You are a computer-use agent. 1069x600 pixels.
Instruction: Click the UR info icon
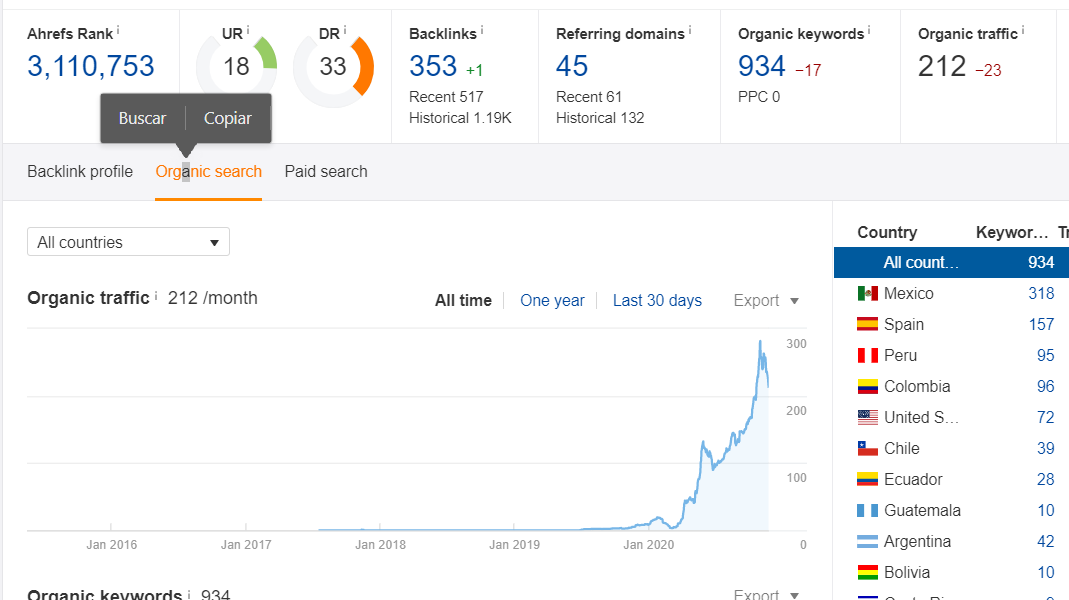point(247,30)
